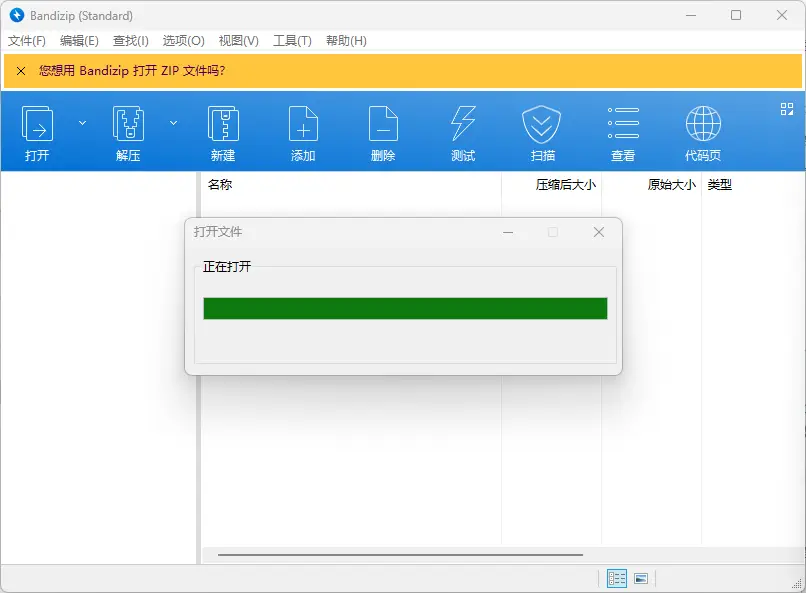Open the 选项(O) menu
The image size is (806, 593).
click(184, 41)
